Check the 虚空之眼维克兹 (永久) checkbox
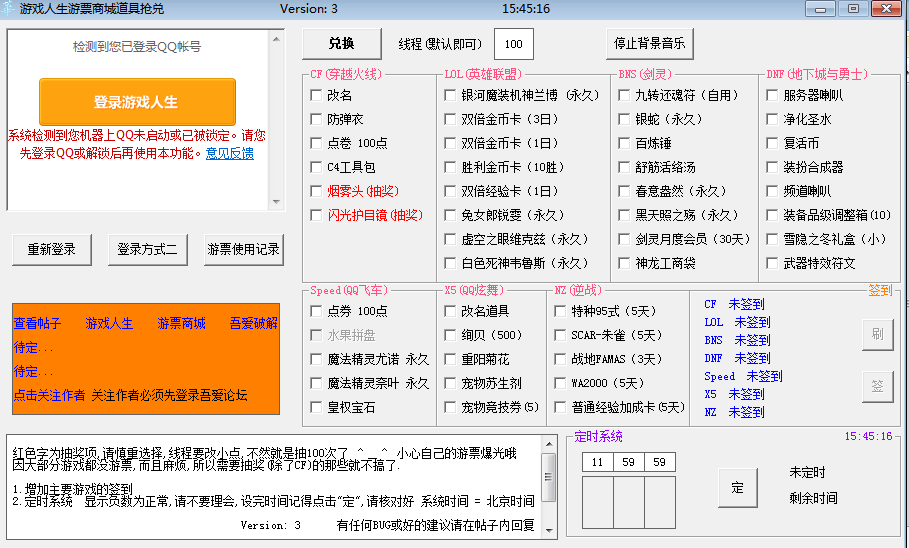Viewport: 909px width, 548px height. 450,239
